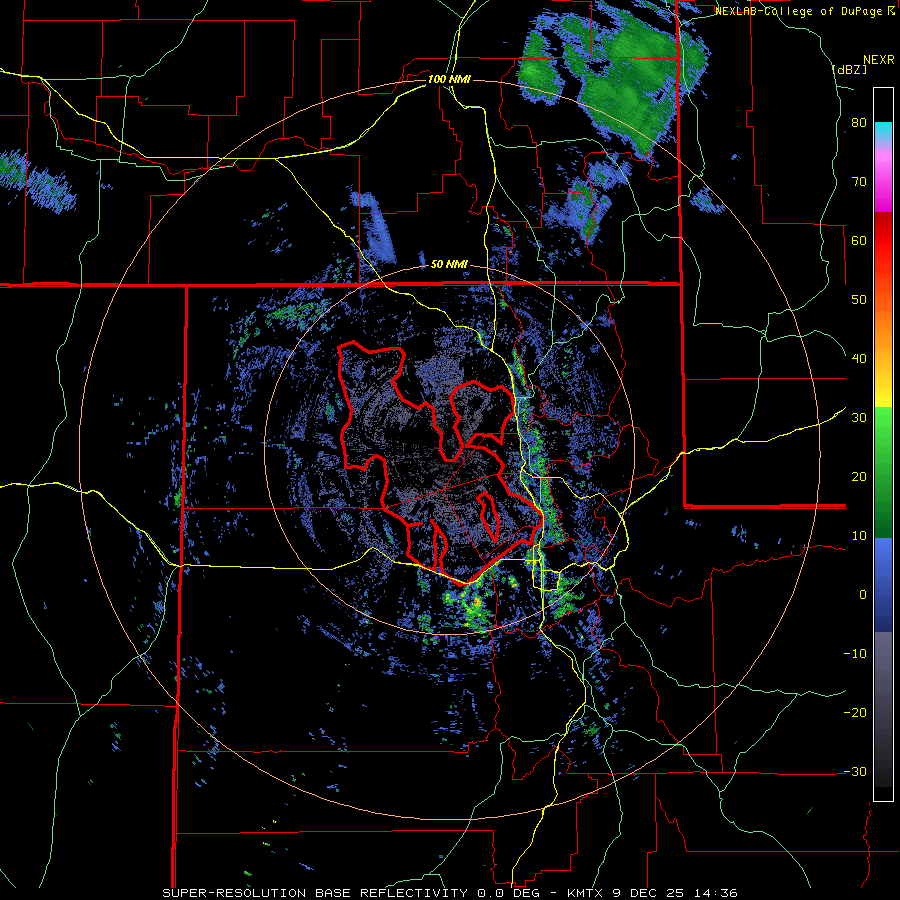Click the yellow-red echo core south of the lake

point(476,603)
